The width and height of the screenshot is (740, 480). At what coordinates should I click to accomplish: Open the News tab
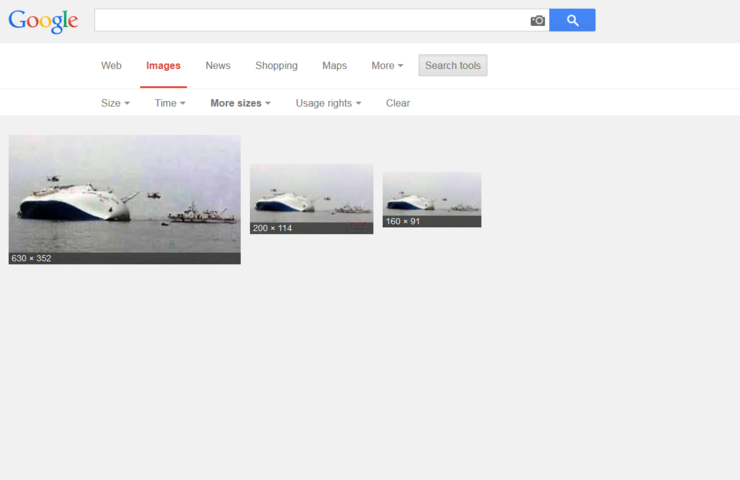pos(218,66)
